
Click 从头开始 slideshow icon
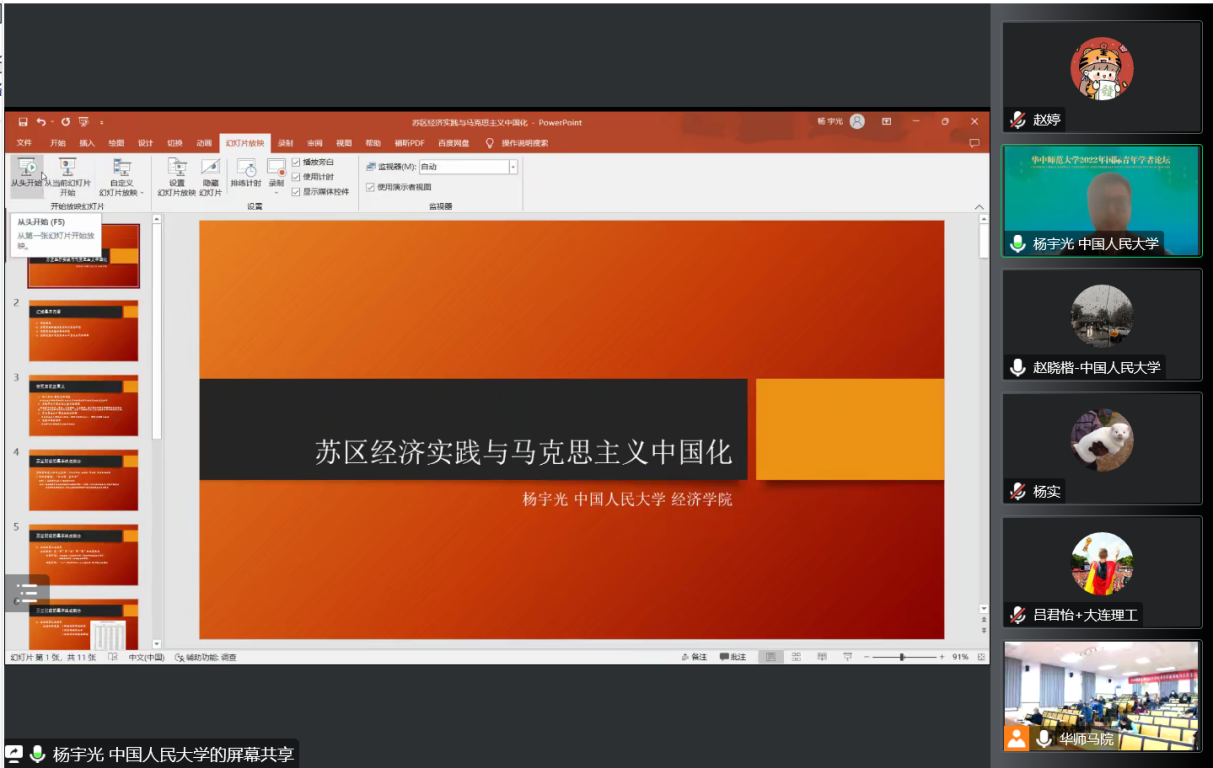point(26,168)
